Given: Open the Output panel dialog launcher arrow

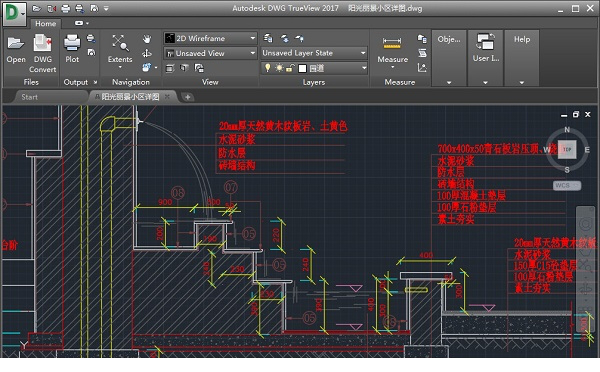Looking at the screenshot, I should tap(95, 82).
